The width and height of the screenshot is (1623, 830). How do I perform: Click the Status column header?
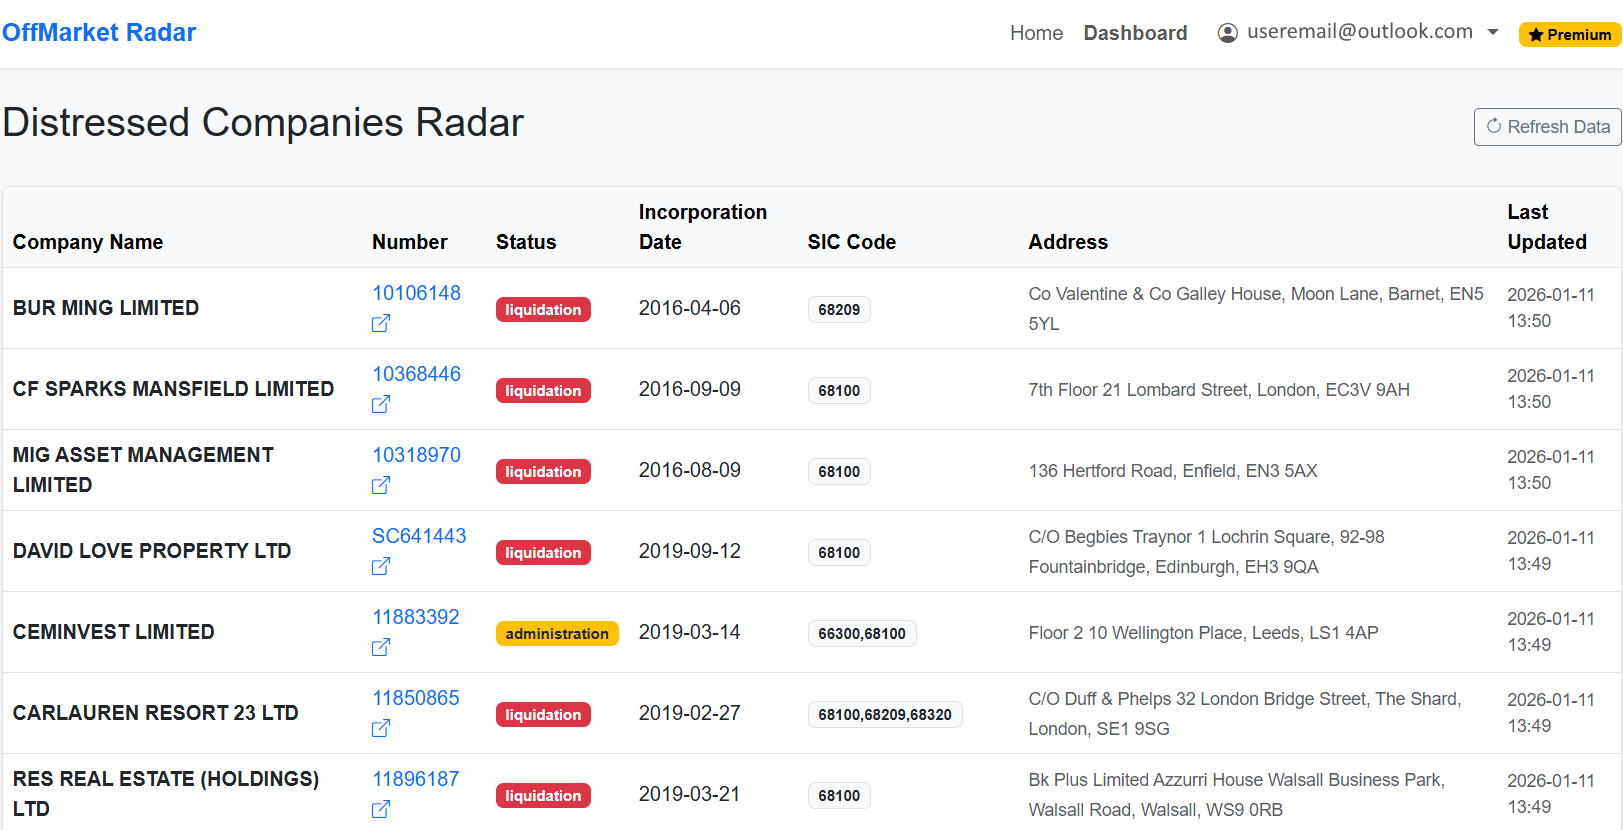coord(526,242)
